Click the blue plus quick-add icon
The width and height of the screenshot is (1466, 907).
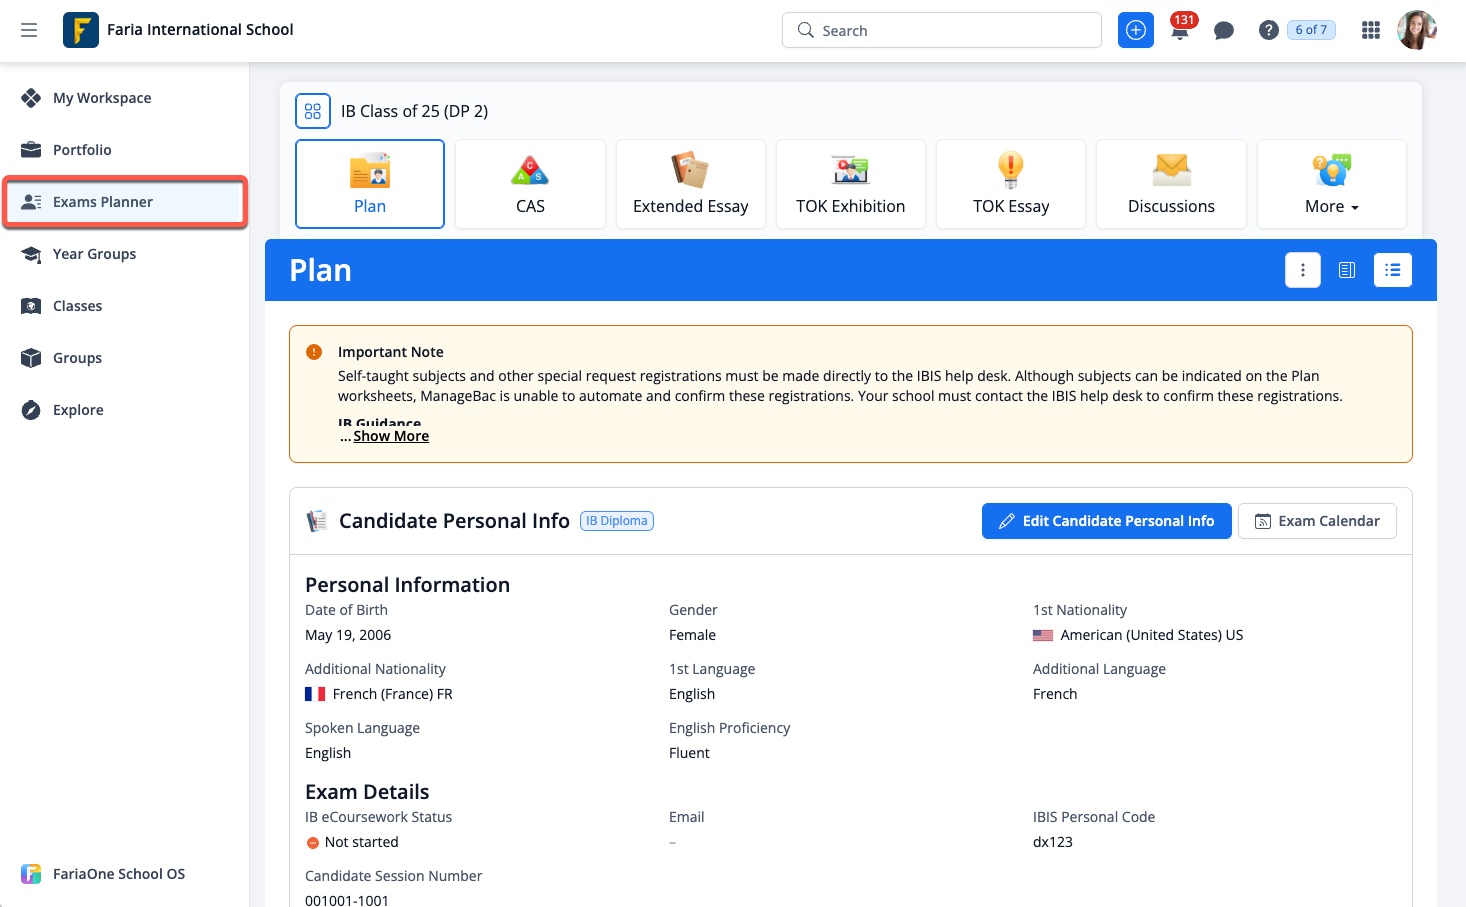1135,30
